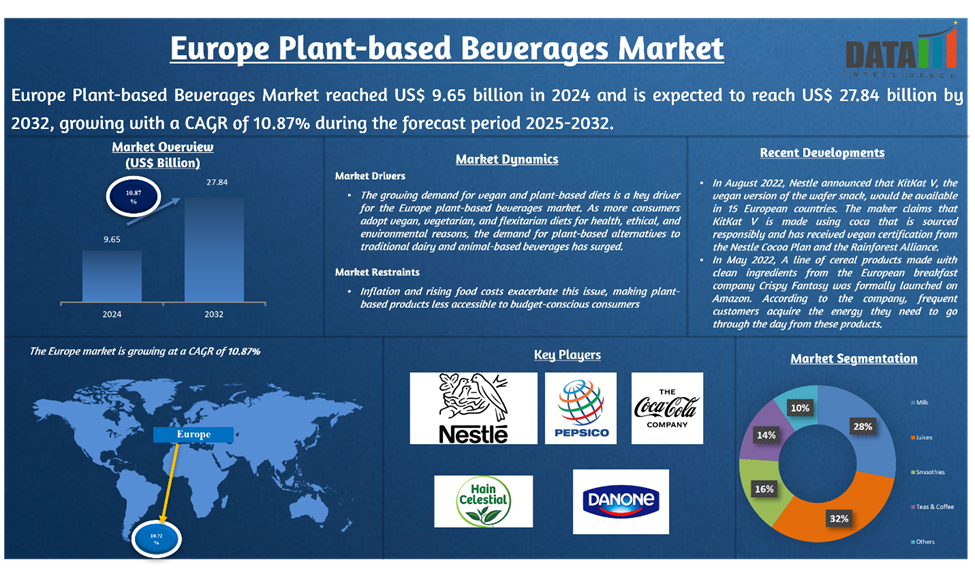Viewport: 975px width, 569px height.
Task: Click the Europe label on the map
Action: [x=193, y=434]
